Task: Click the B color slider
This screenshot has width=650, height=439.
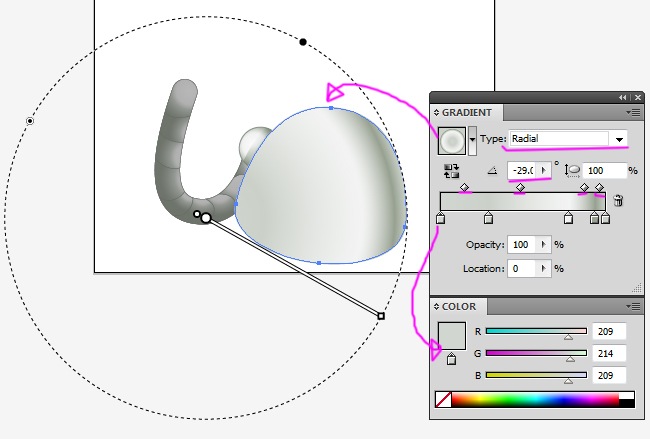Action: pos(536,375)
